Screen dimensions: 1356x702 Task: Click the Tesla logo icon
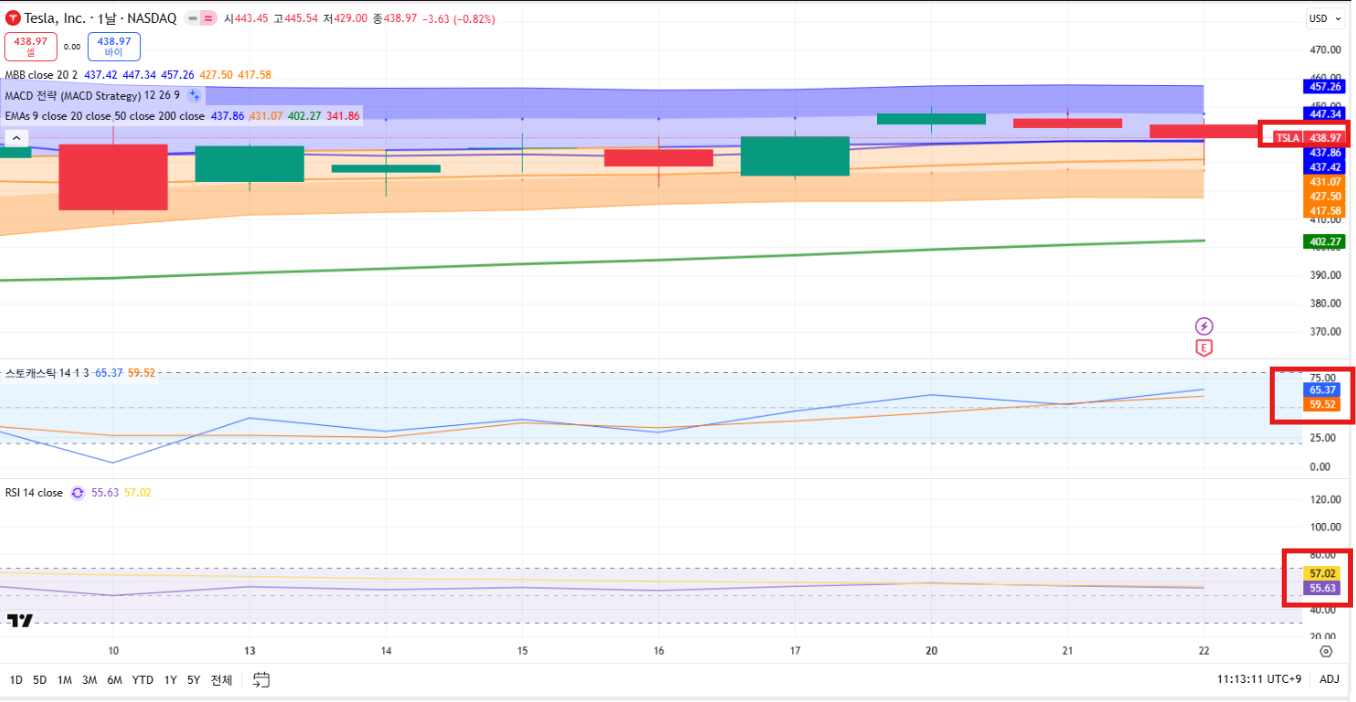12,18
